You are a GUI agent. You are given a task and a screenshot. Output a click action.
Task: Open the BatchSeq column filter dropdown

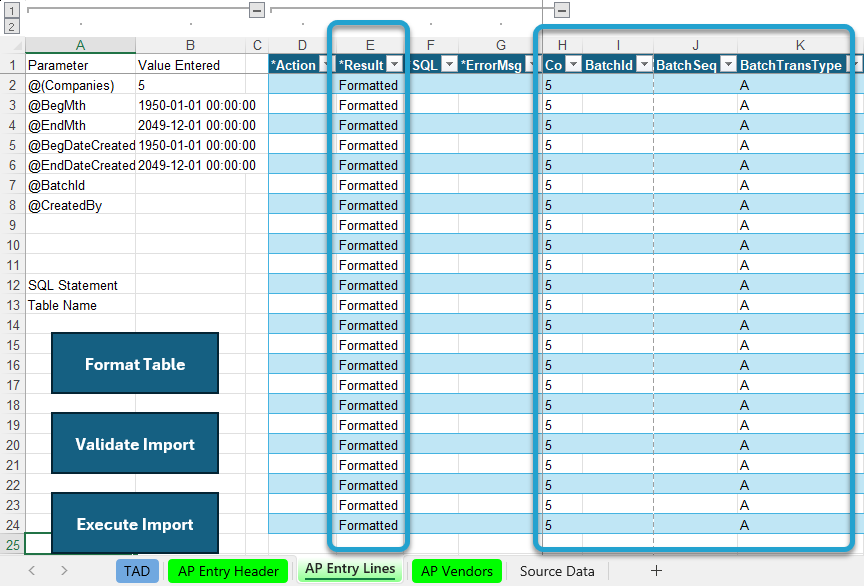tap(728, 64)
